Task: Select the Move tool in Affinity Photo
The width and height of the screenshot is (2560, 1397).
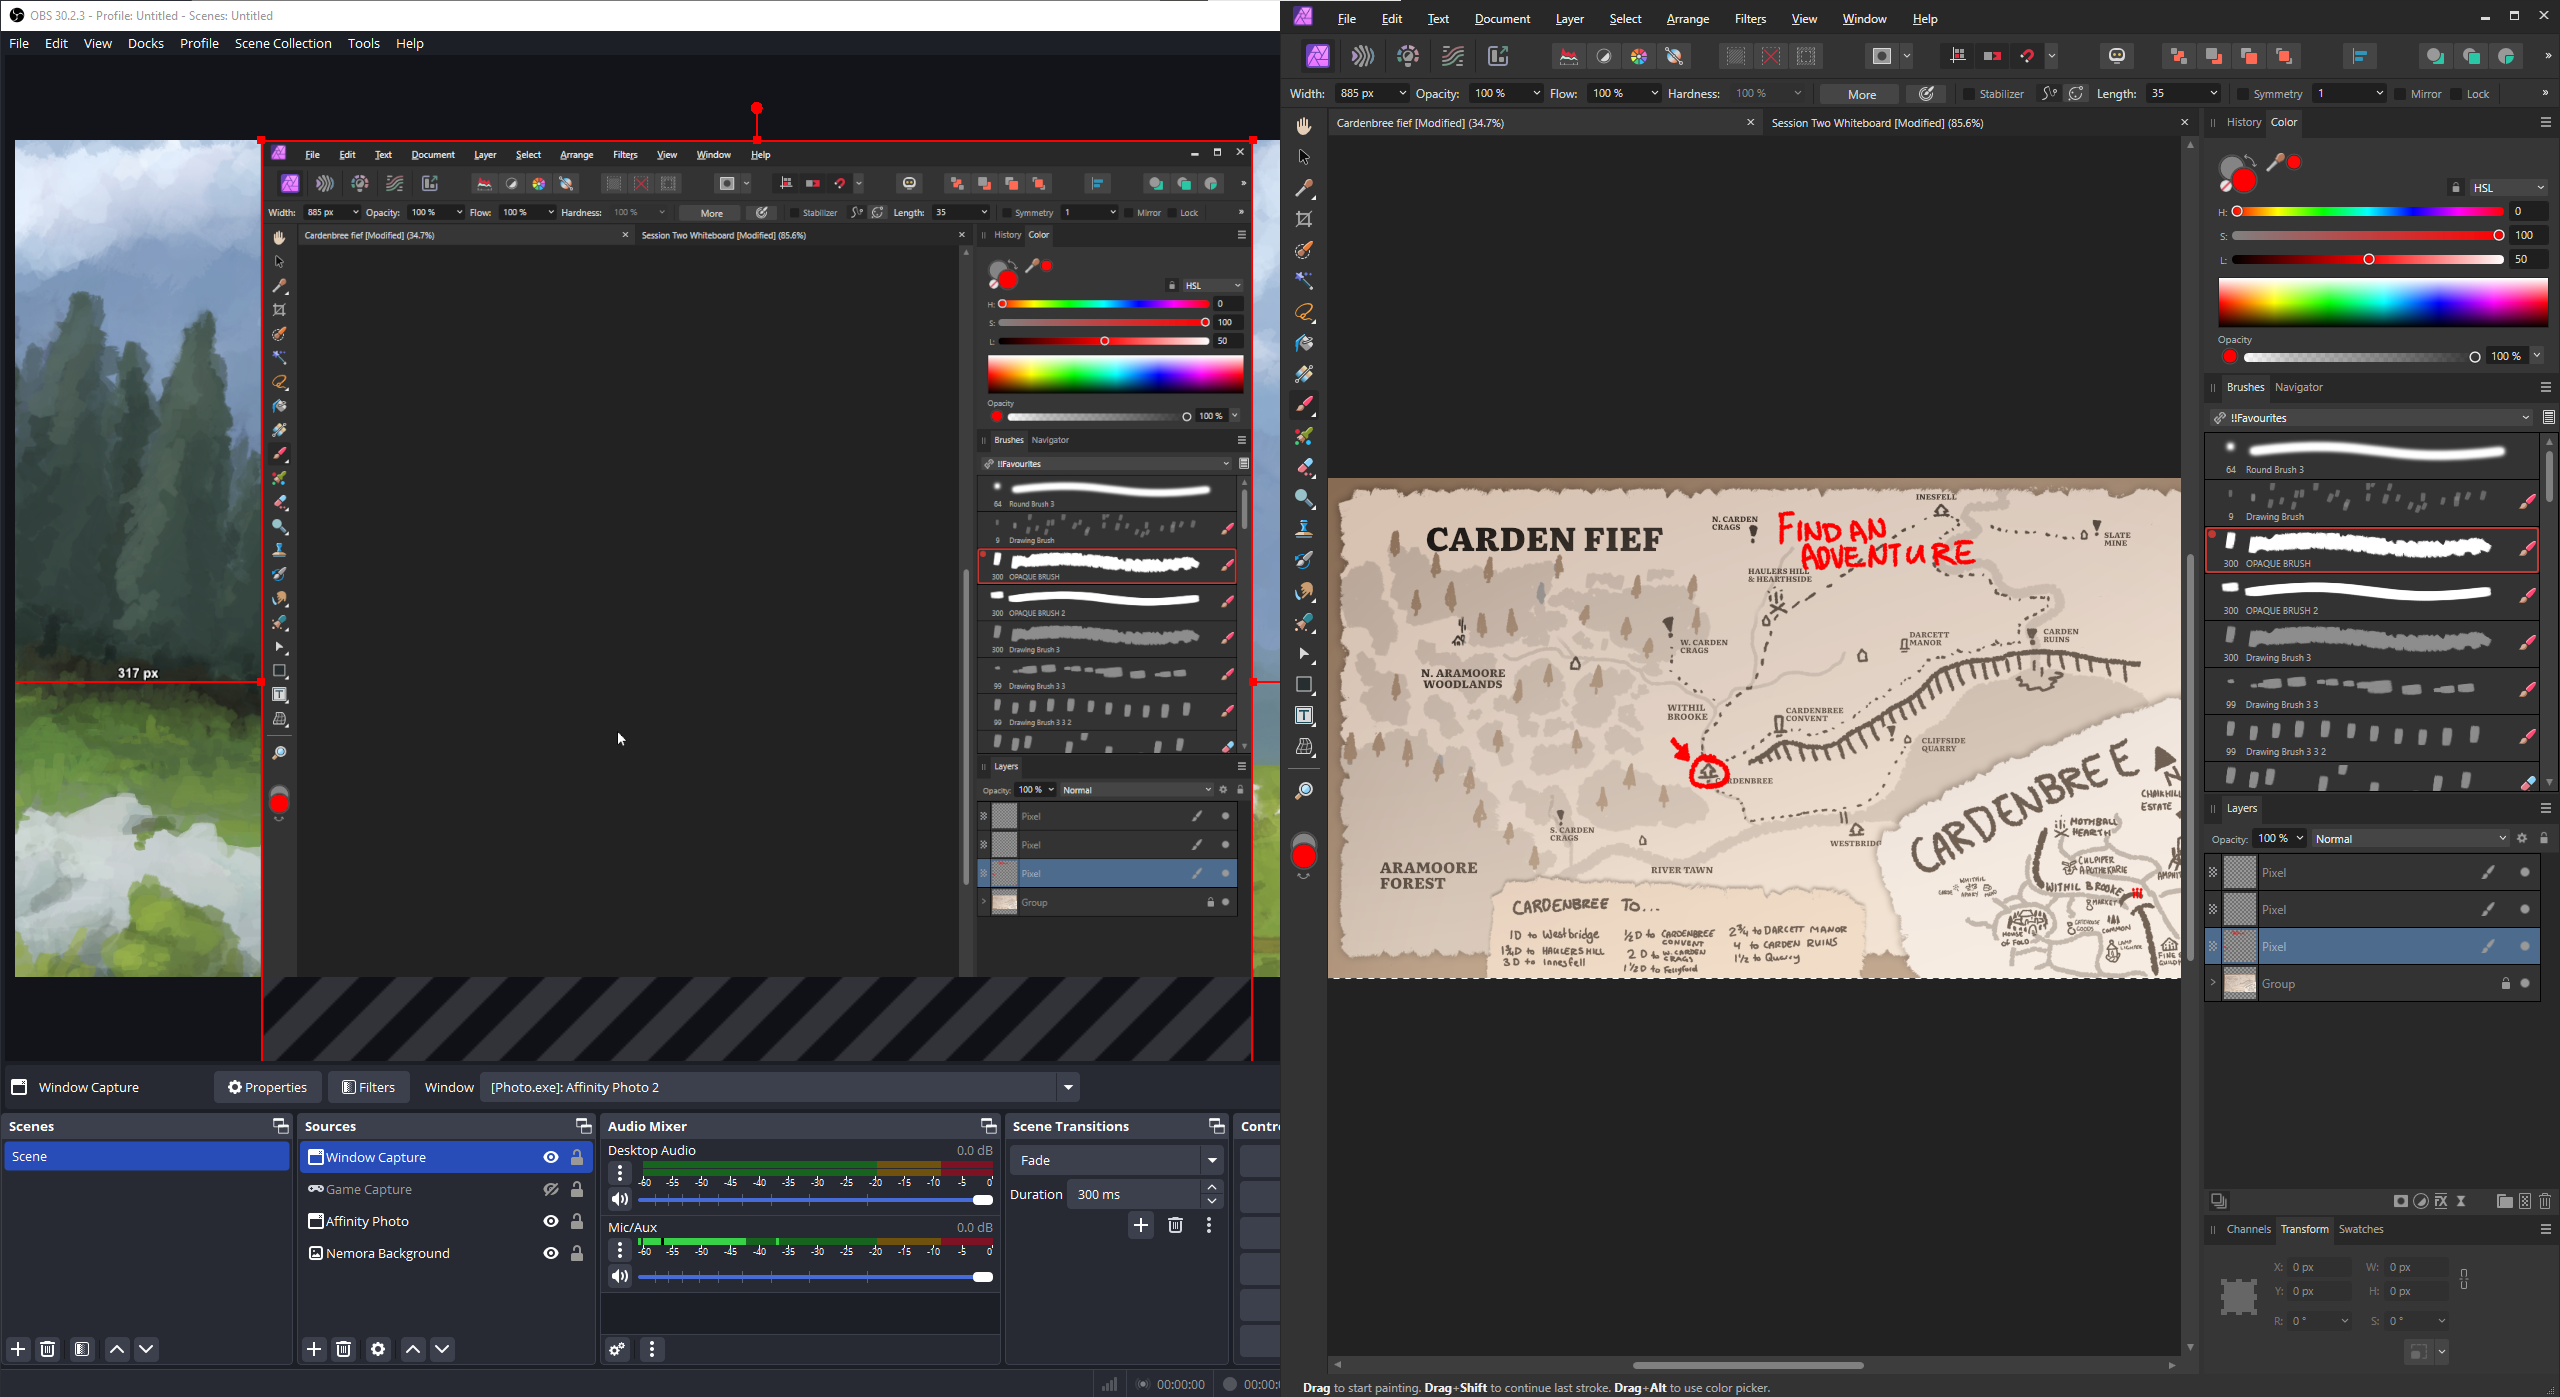Action: pos(1304,157)
